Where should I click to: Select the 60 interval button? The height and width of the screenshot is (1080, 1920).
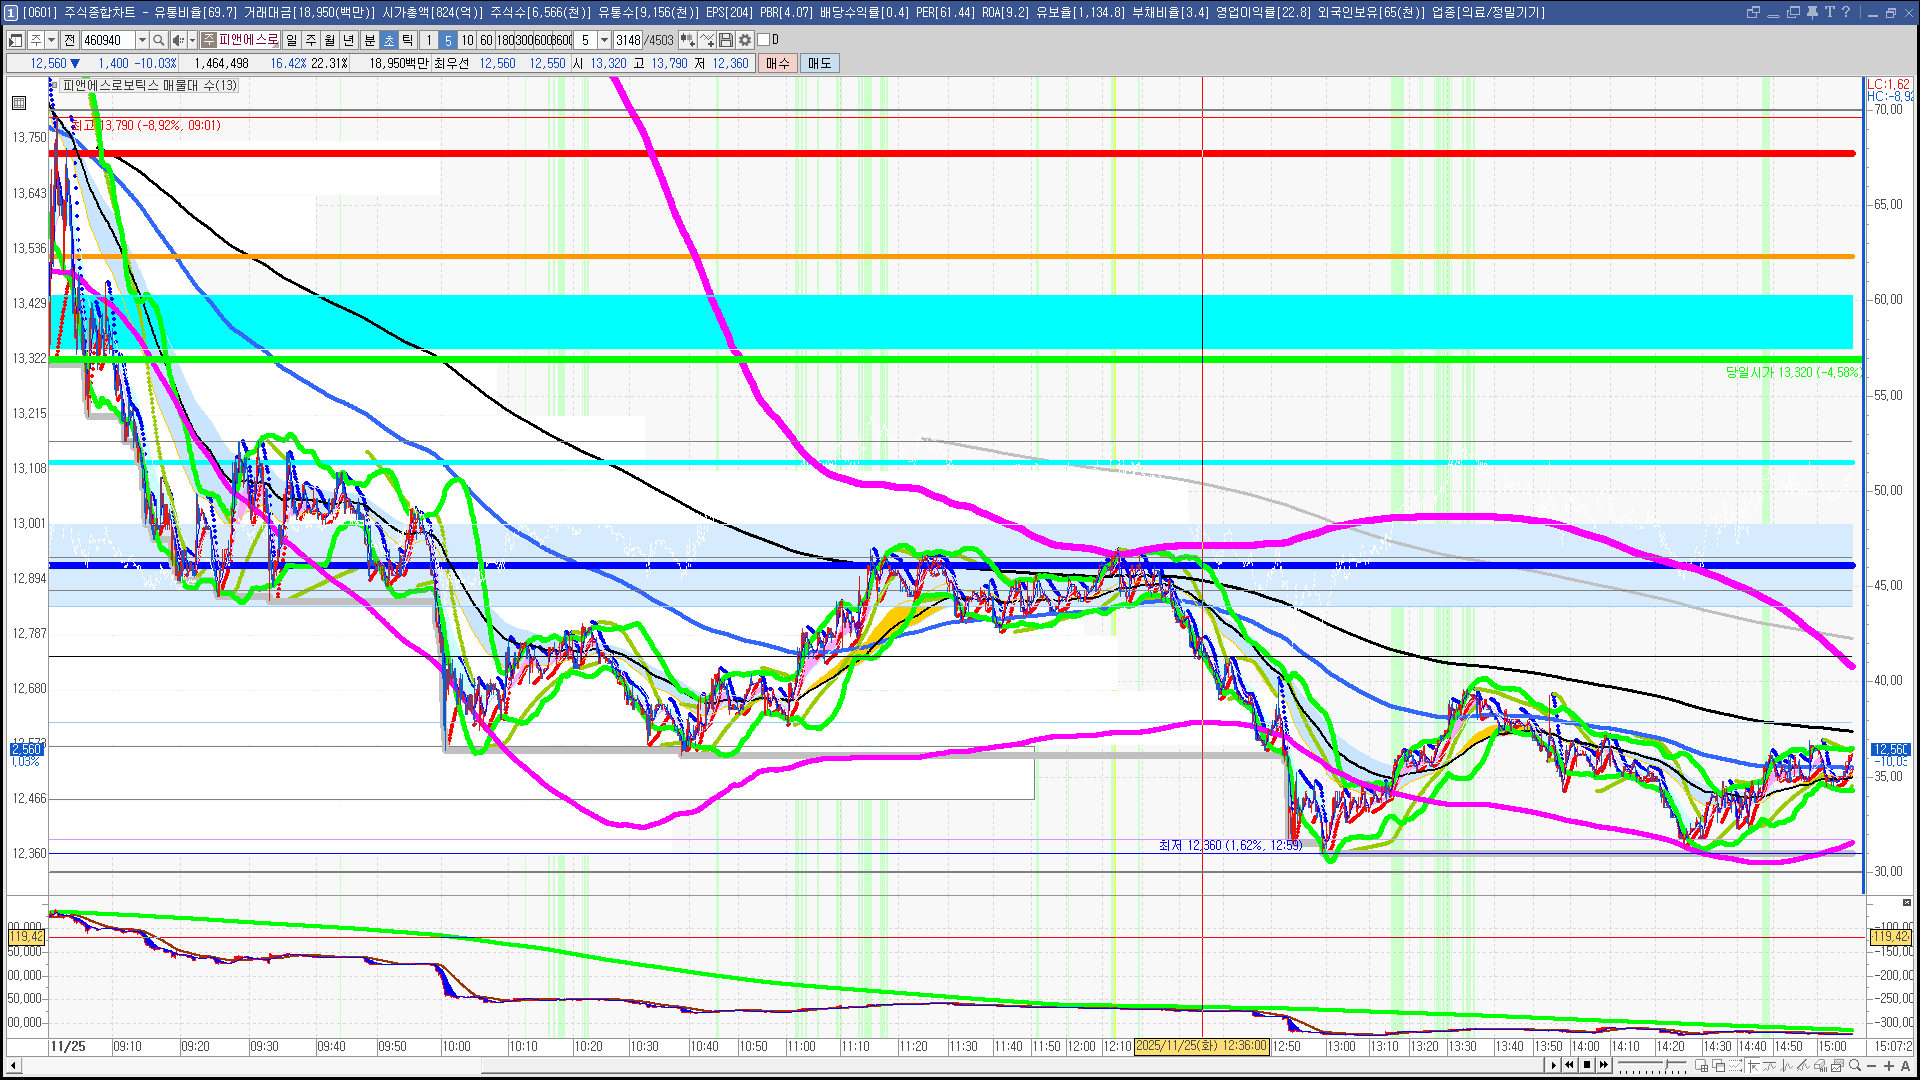click(486, 40)
